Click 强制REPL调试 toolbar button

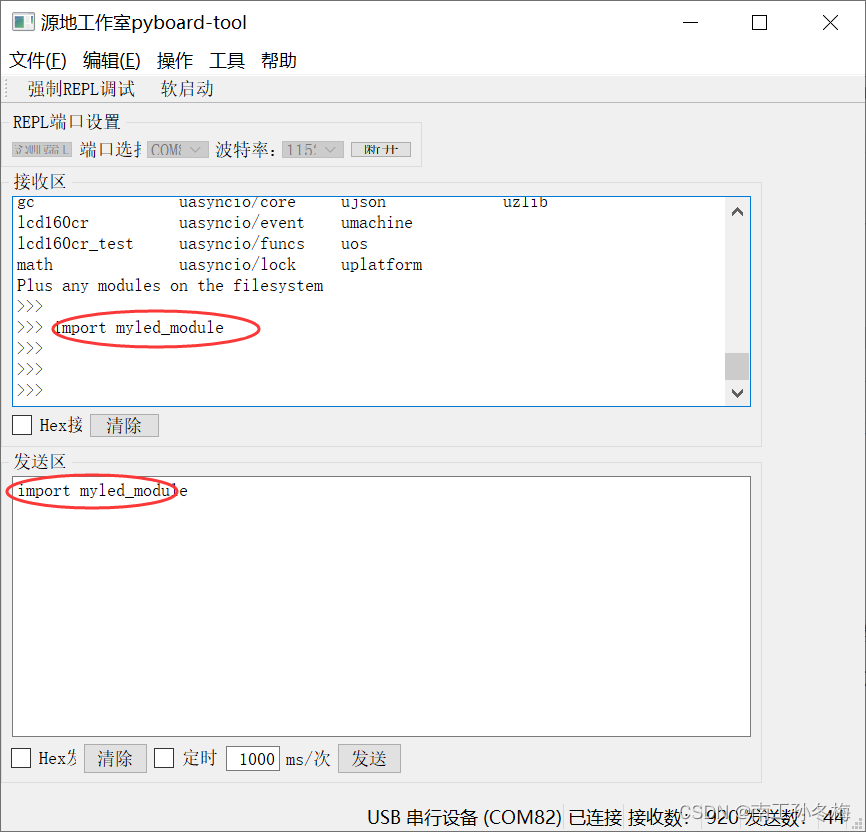pyautogui.click(x=81, y=88)
